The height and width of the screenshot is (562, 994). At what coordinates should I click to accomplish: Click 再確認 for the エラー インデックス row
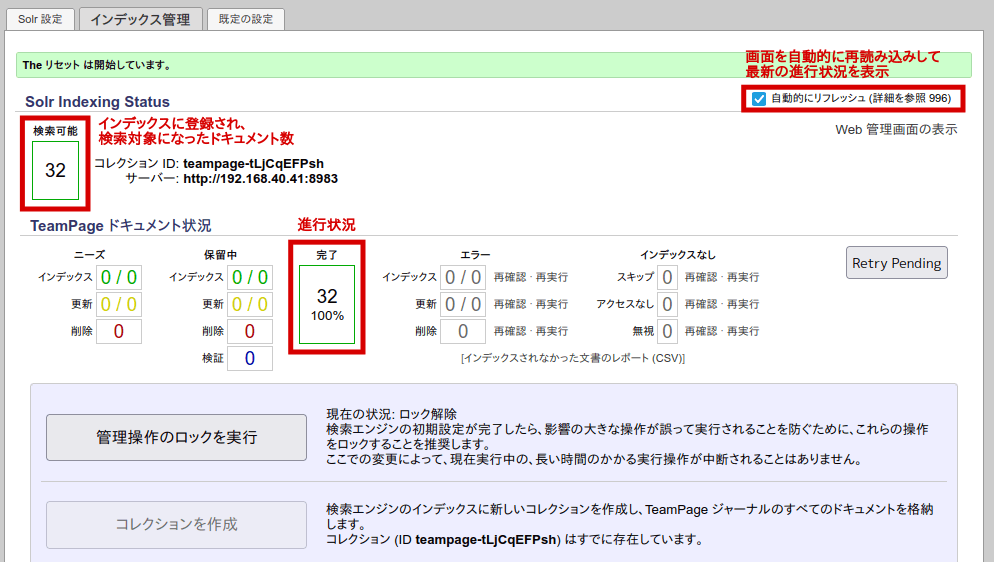pos(510,277)
